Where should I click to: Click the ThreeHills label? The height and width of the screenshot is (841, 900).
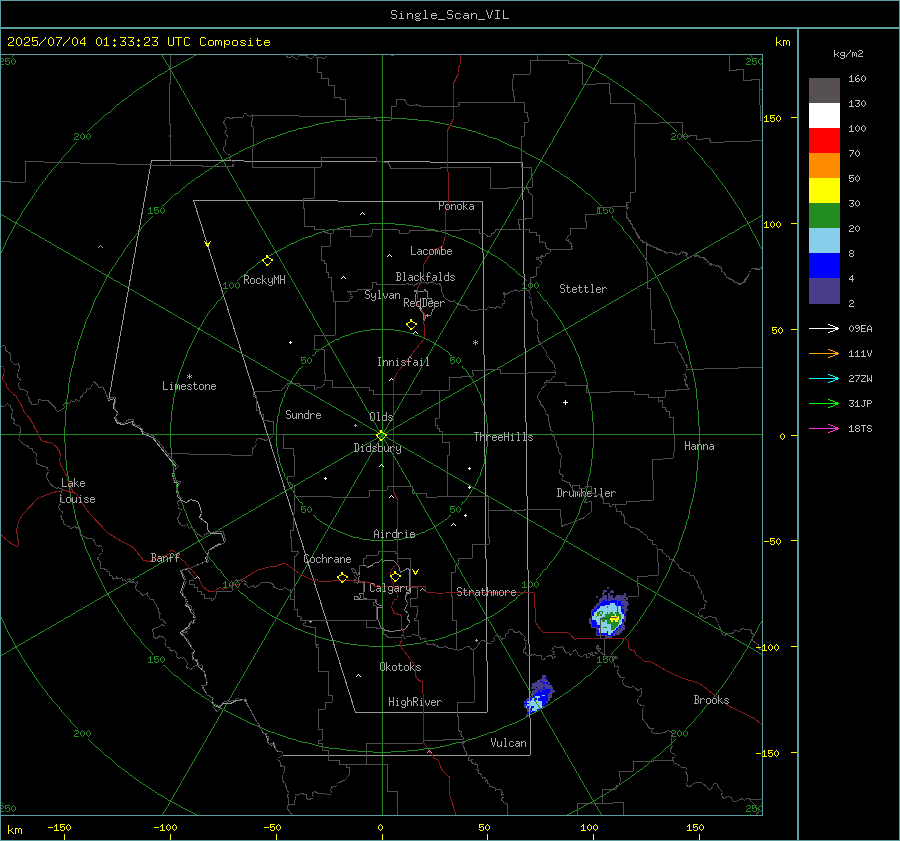click(503, 437)
